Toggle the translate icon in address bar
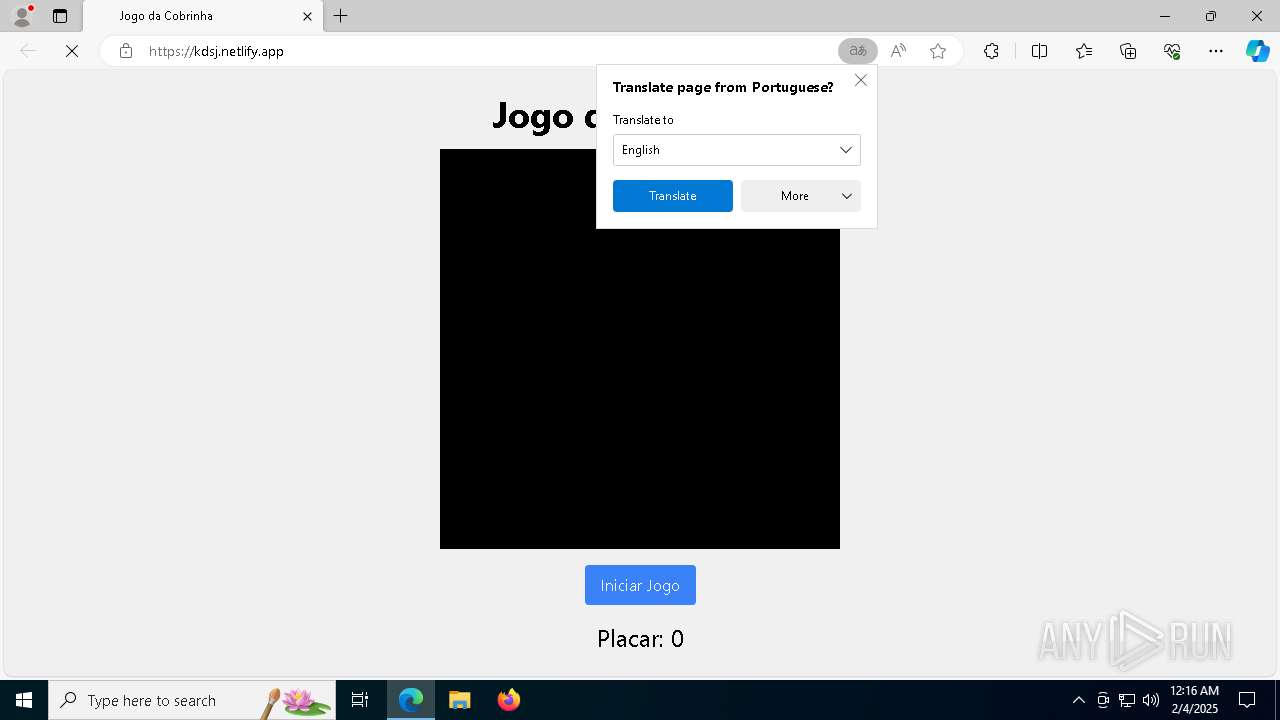 click(x=858, y=51)
